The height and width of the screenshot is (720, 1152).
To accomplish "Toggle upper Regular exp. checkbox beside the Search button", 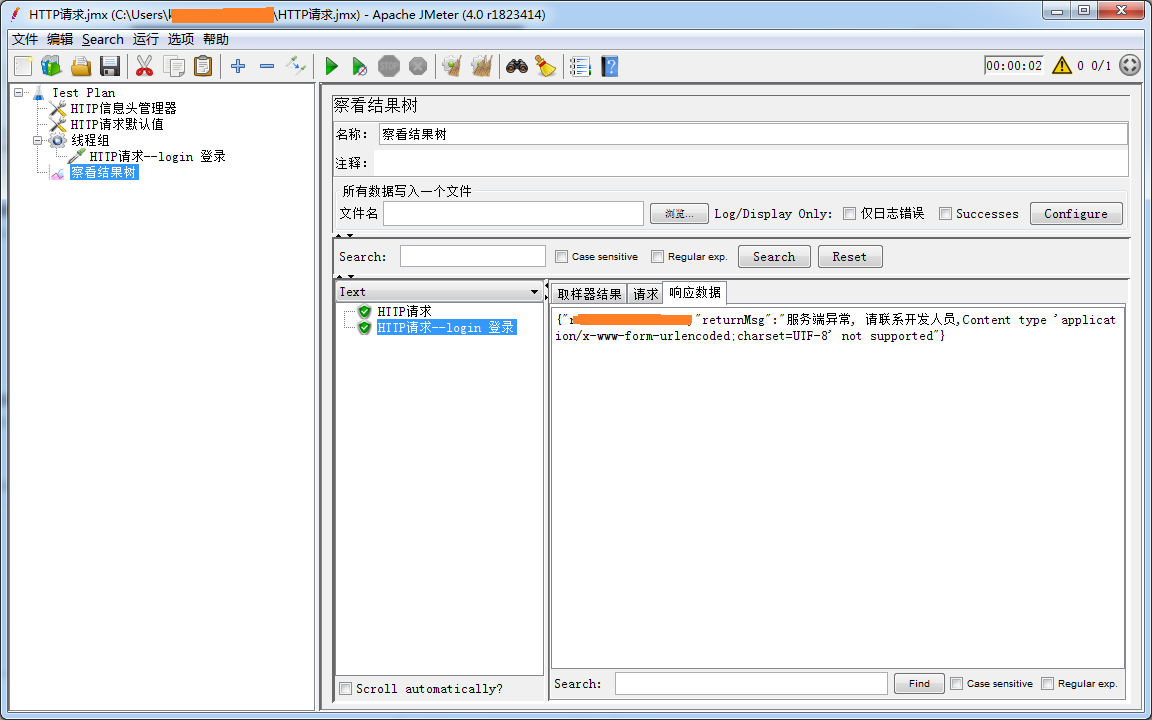I will coord(658,256).
